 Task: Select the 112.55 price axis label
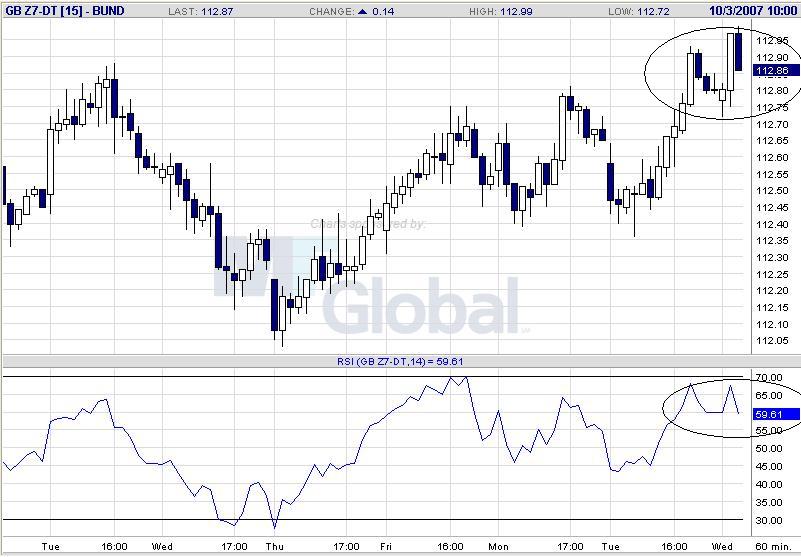click(x=772, y=174)
